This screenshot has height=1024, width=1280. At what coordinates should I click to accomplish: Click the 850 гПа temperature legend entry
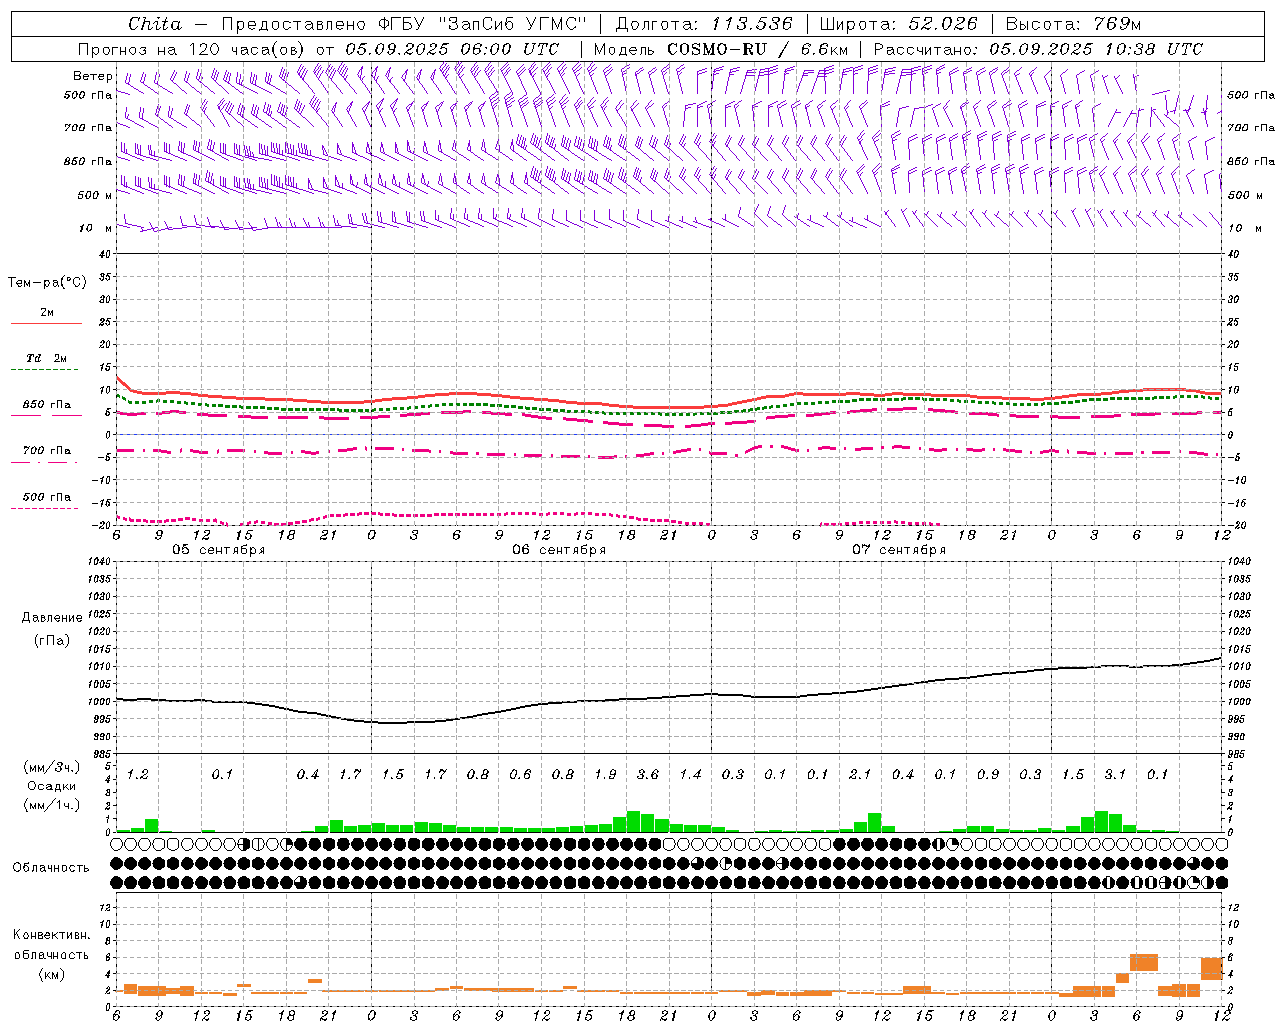click(x=47, y=405)
